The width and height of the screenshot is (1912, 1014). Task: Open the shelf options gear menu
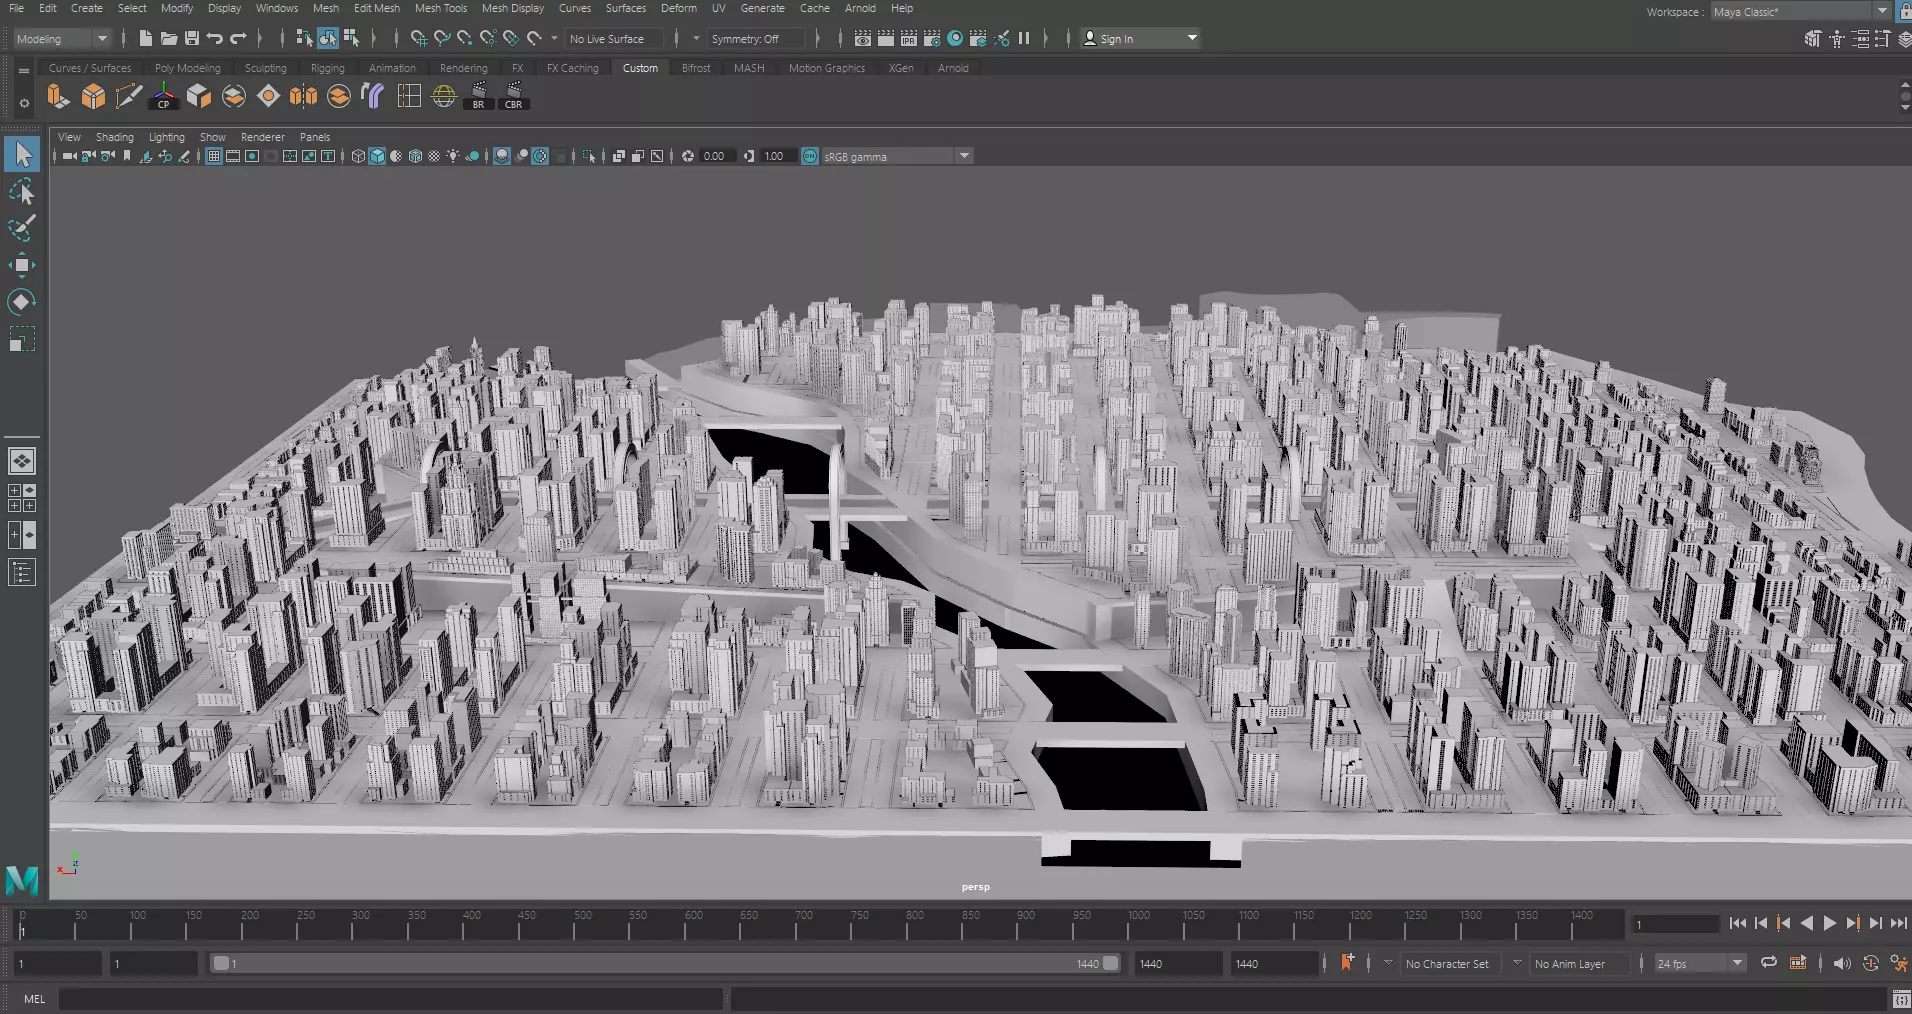[24, 103]
